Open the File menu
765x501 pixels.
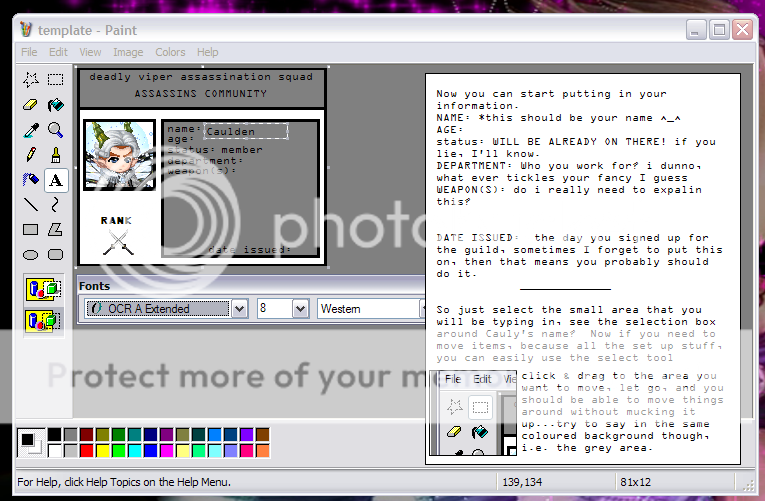click(x=29, y=52)
